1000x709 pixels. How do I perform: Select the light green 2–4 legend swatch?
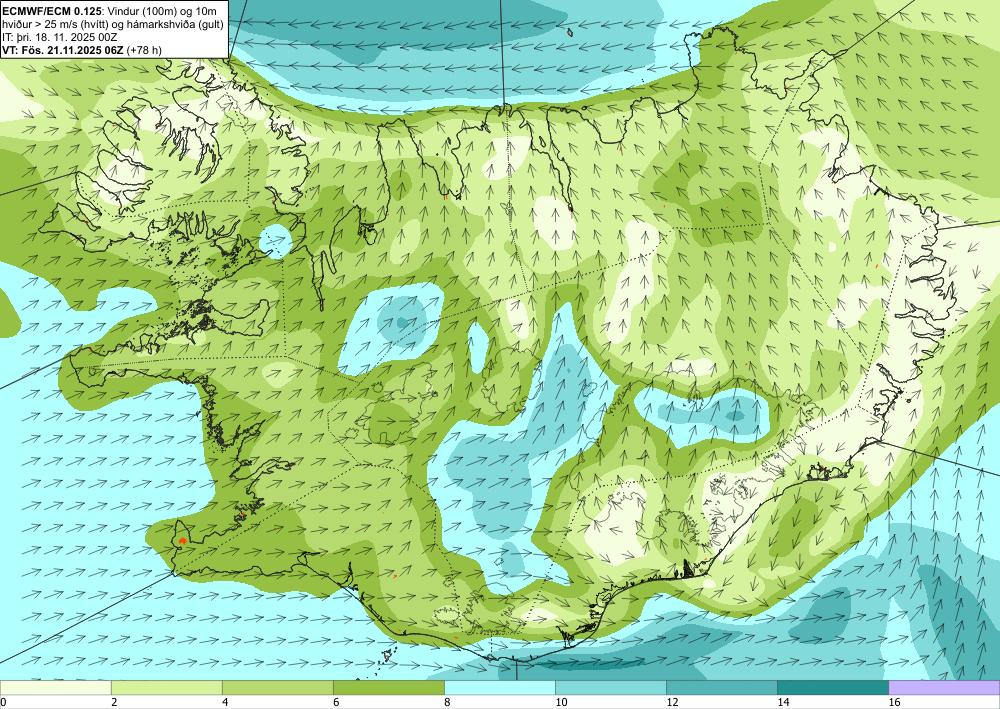(166, 687)
